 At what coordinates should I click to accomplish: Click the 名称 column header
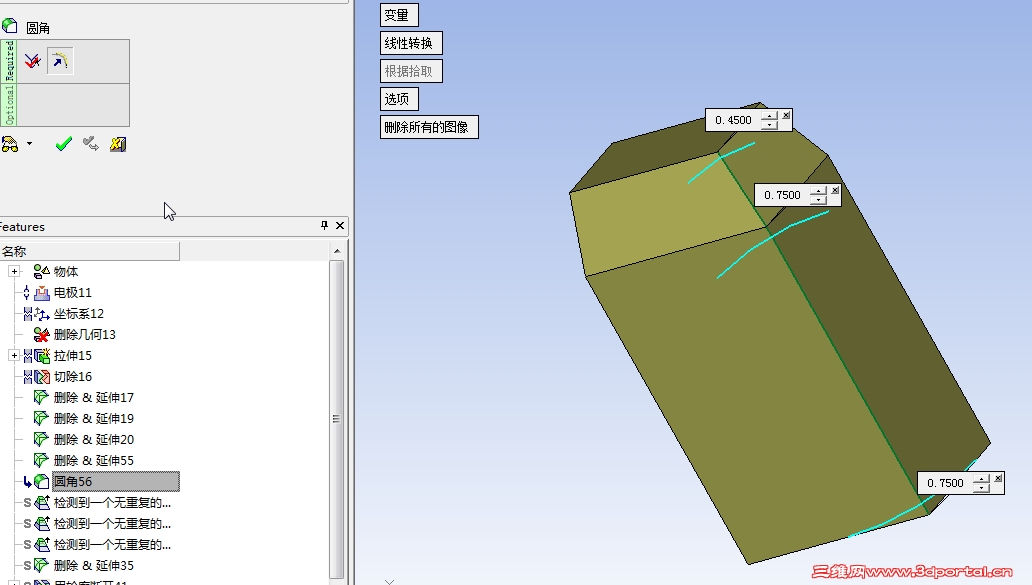coord(90,251)
